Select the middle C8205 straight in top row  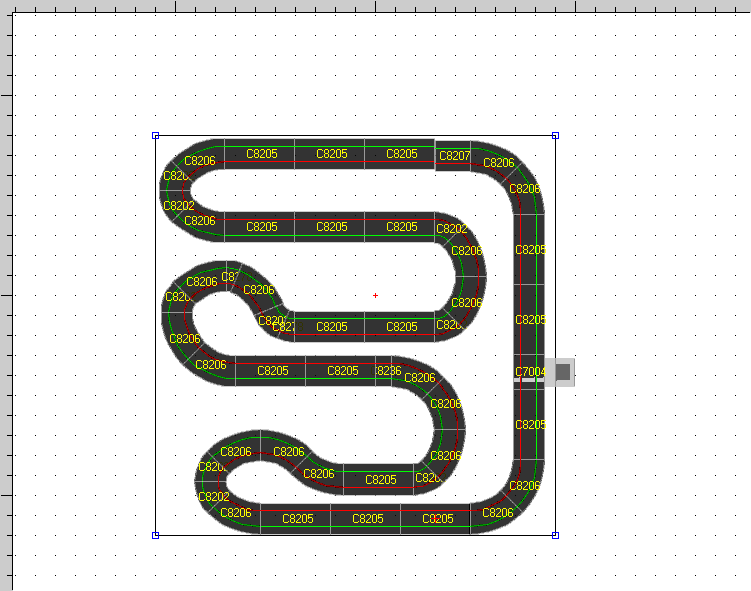point(332,154)
